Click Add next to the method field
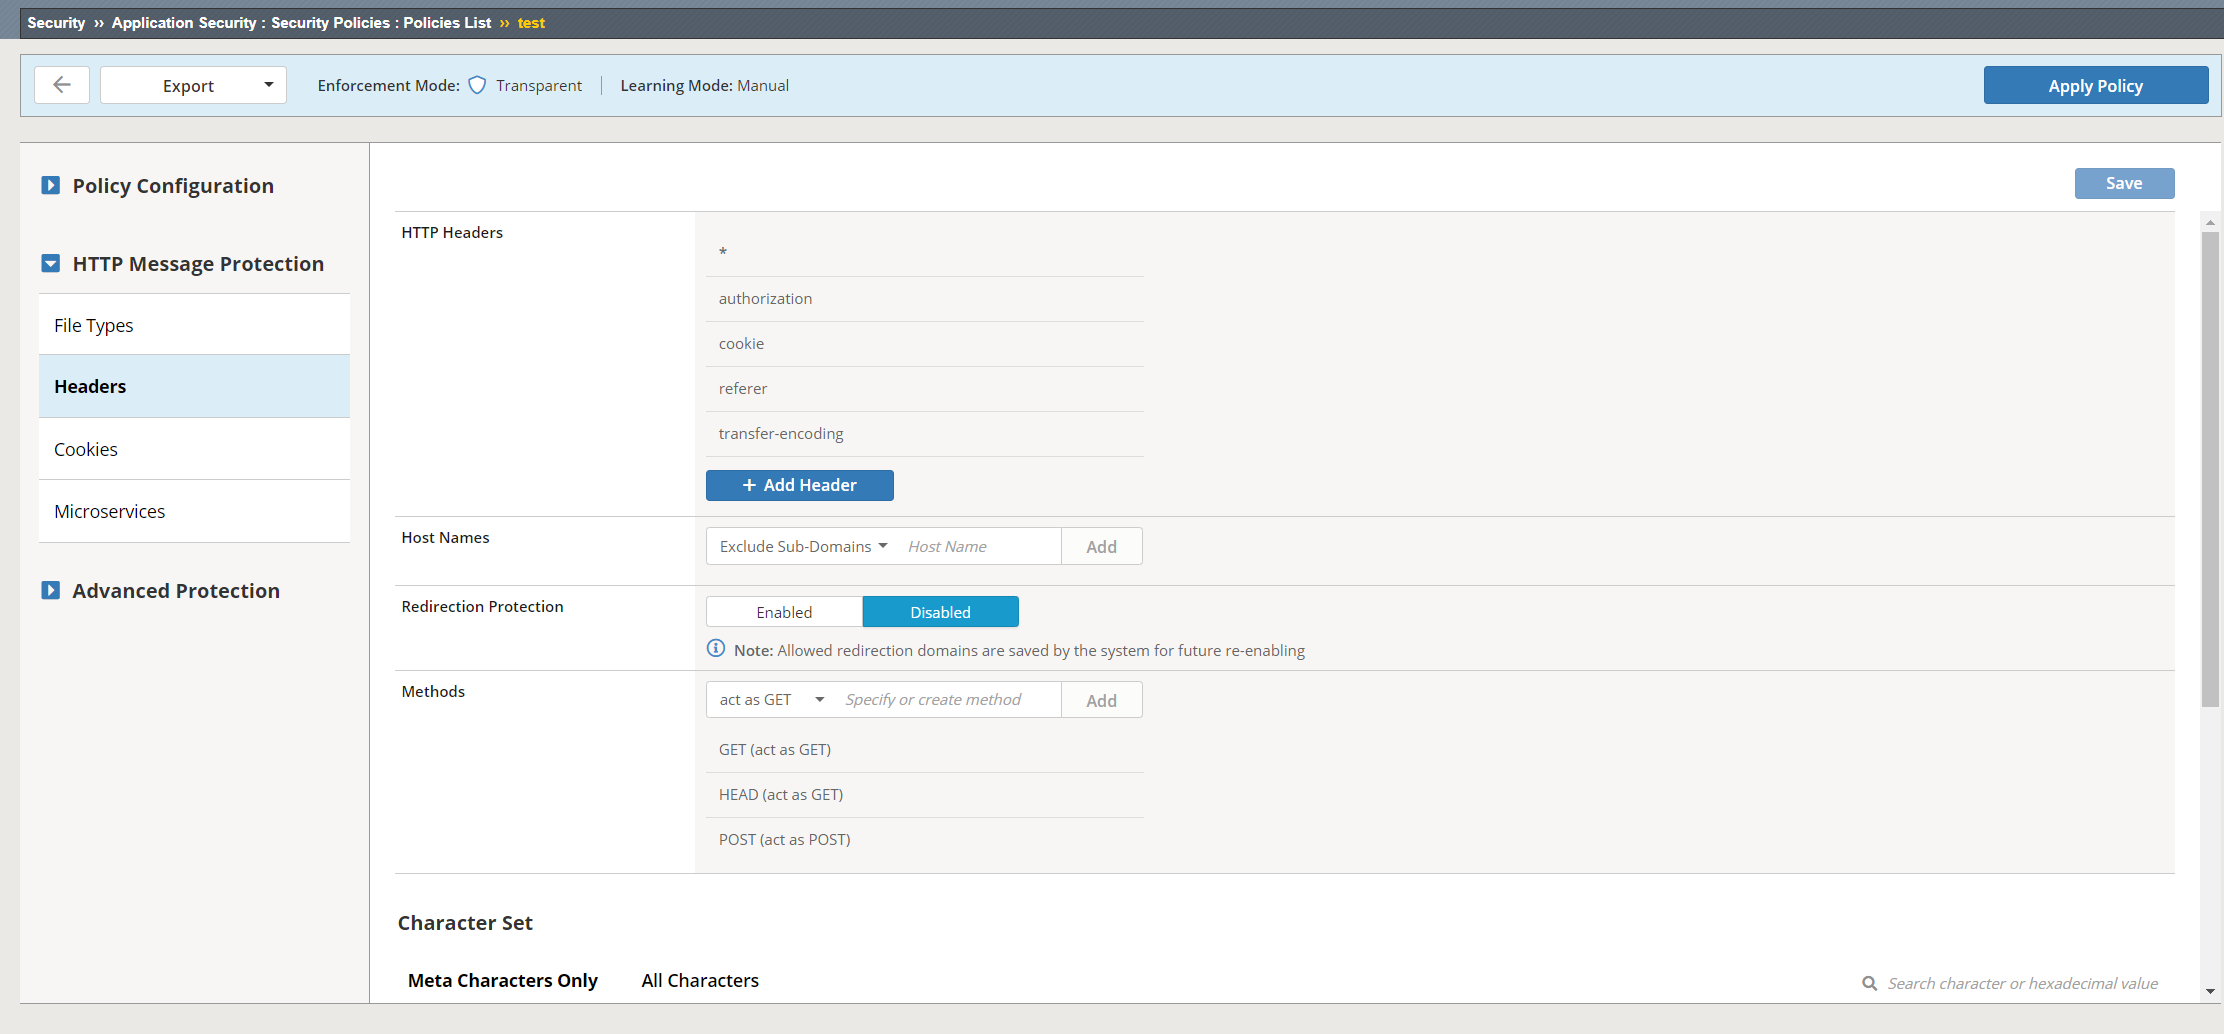Screen dimensions: 2224x1034 tap(1101, 700)
